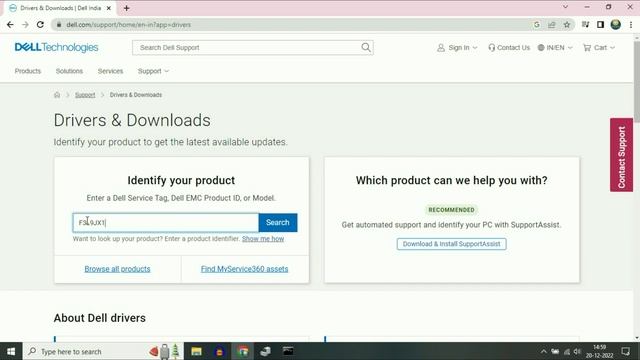
Task: Open the notification center icon
Action: pos(626,351)
